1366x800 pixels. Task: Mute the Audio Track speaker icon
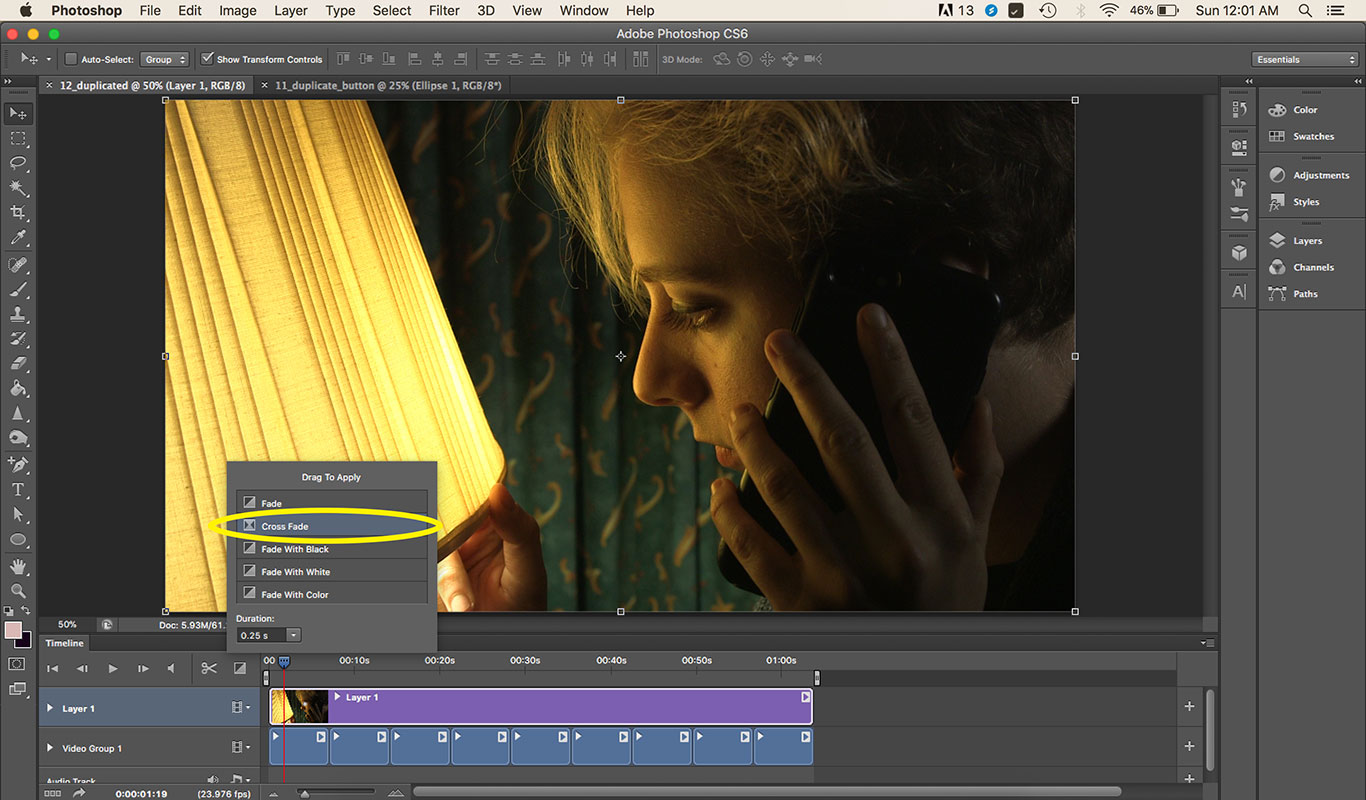[212, 780]
